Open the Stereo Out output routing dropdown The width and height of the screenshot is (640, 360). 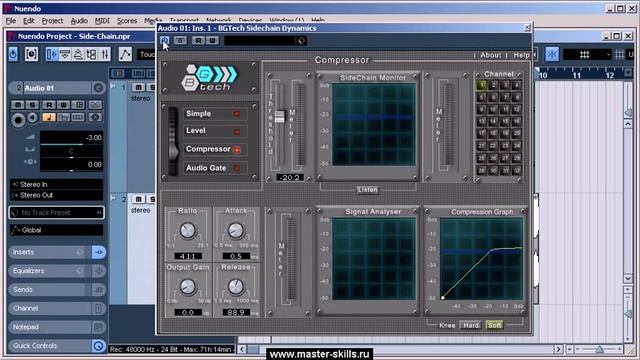coord(56,195)
